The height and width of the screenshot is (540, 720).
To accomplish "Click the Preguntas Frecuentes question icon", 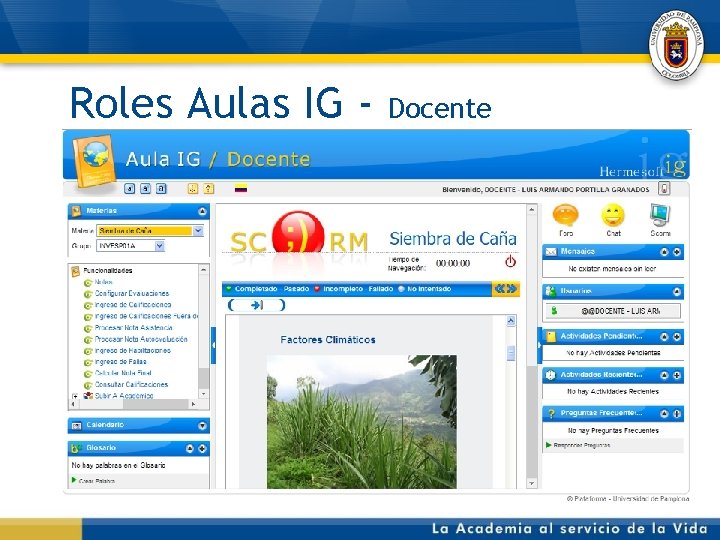I will click(x=551, y=414).
